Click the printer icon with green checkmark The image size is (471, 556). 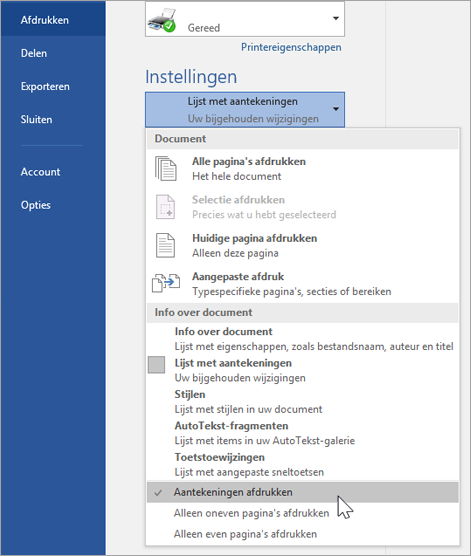[x=162, y=21]
